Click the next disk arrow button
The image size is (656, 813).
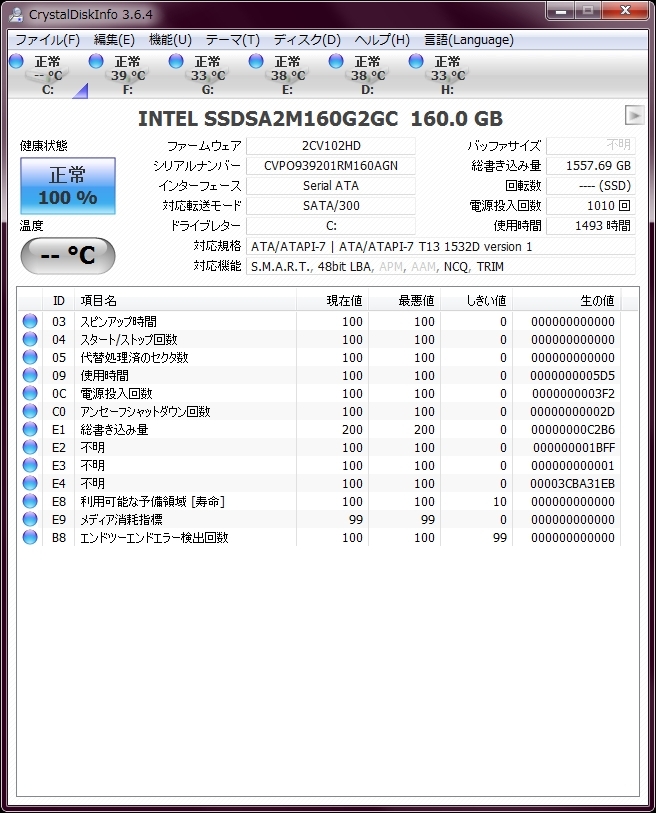[633, 114]
